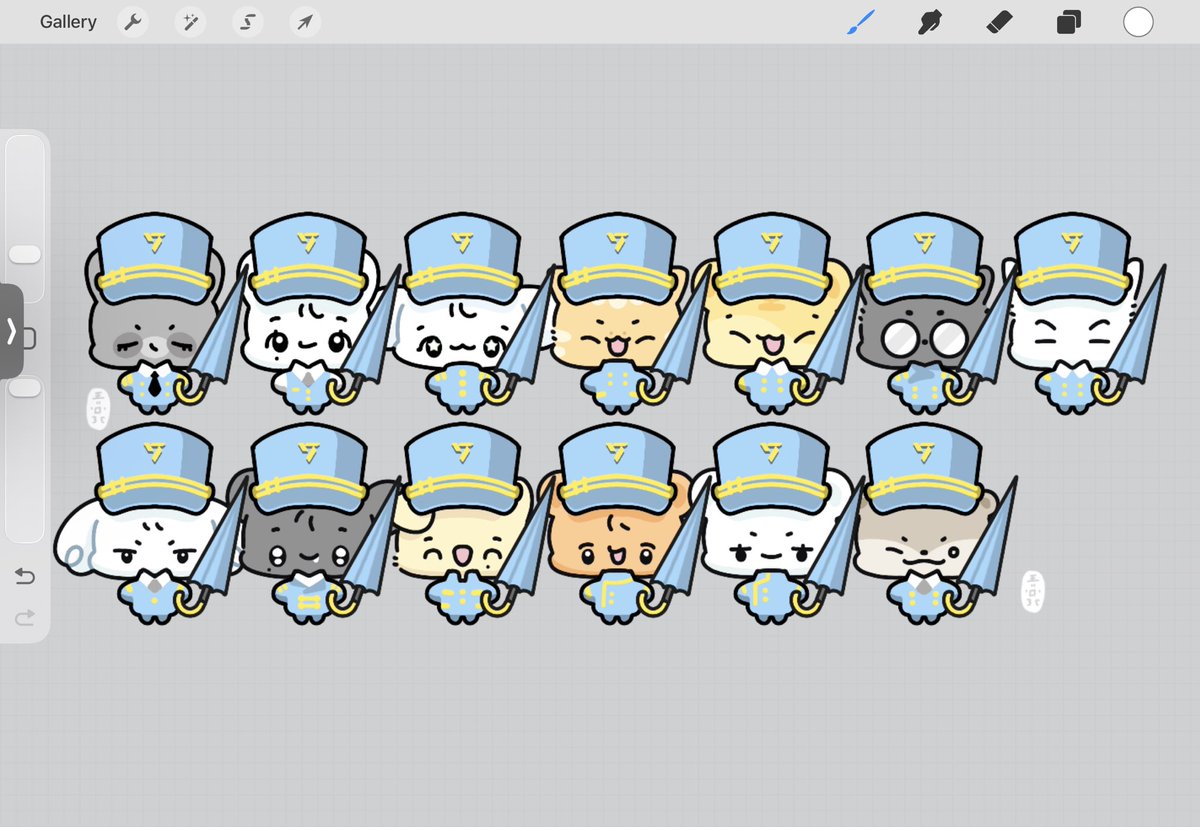
Task: Open the Layers panel
Action: [1068, 22]
